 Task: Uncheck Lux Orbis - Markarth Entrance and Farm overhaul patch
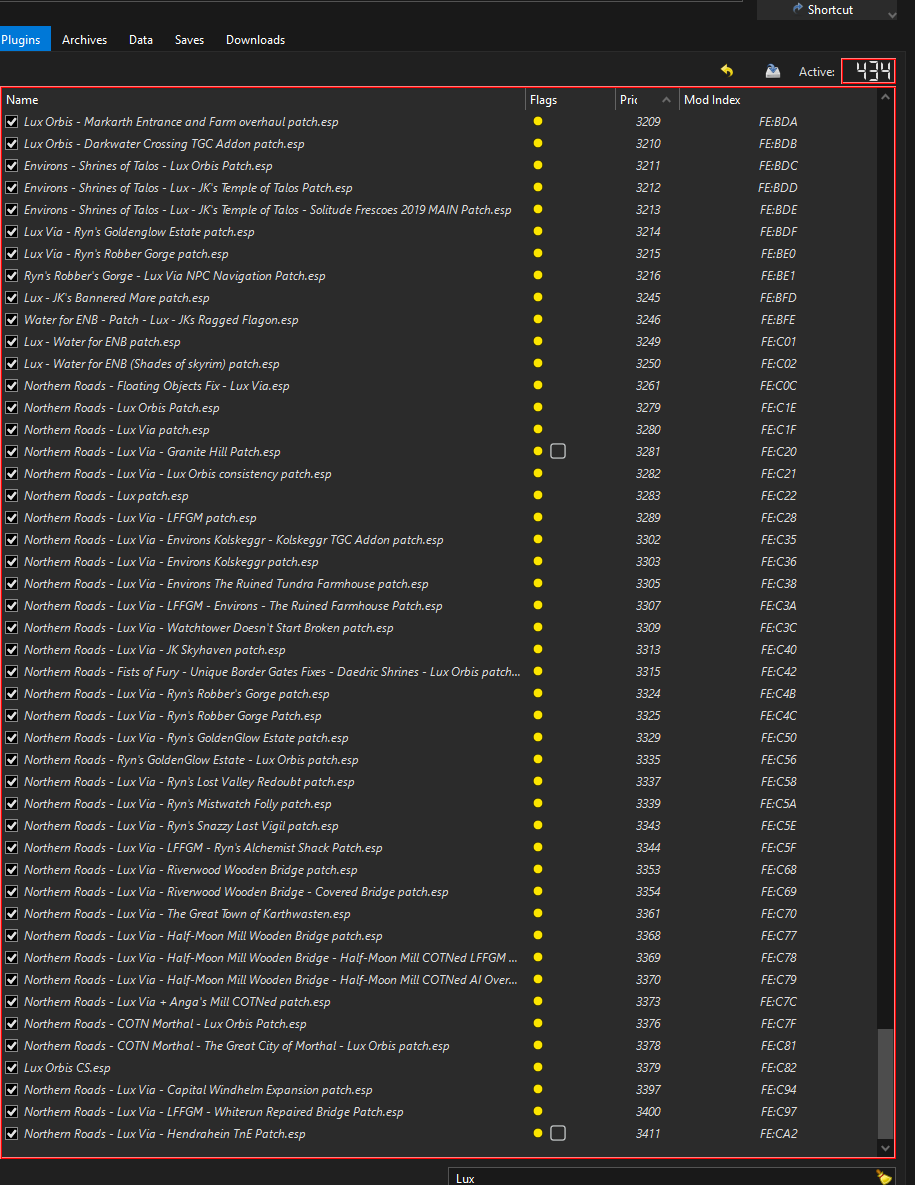pos(12,122)
